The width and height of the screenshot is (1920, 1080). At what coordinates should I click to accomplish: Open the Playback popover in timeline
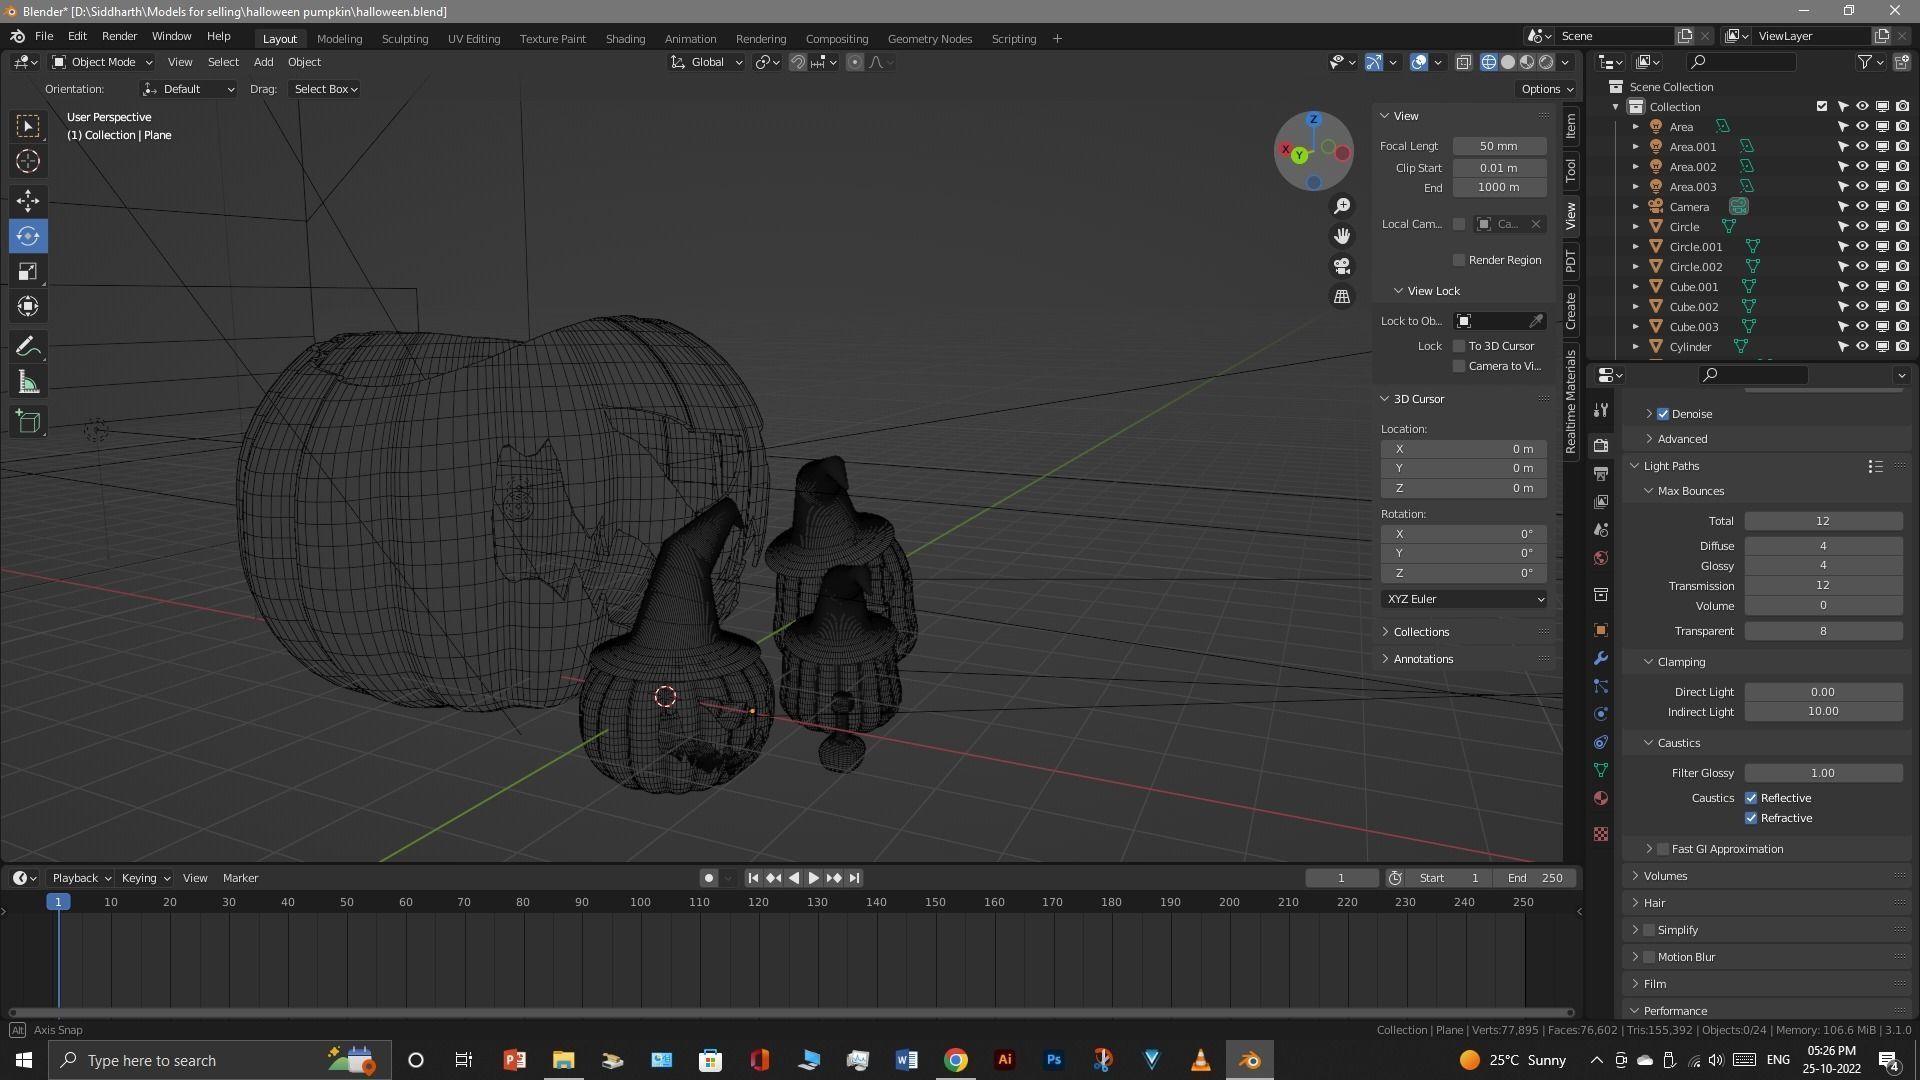pos(81,878)
